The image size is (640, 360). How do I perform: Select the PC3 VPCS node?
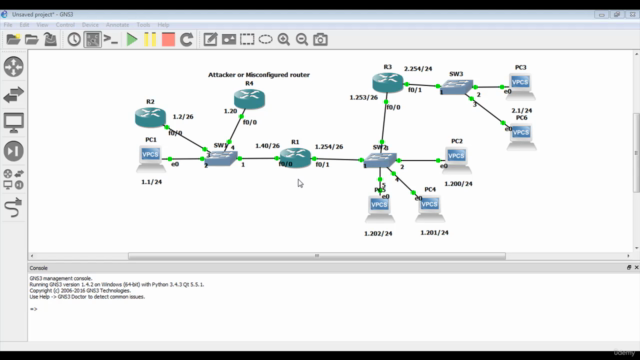pyautogui.click(x=520, y=87)
